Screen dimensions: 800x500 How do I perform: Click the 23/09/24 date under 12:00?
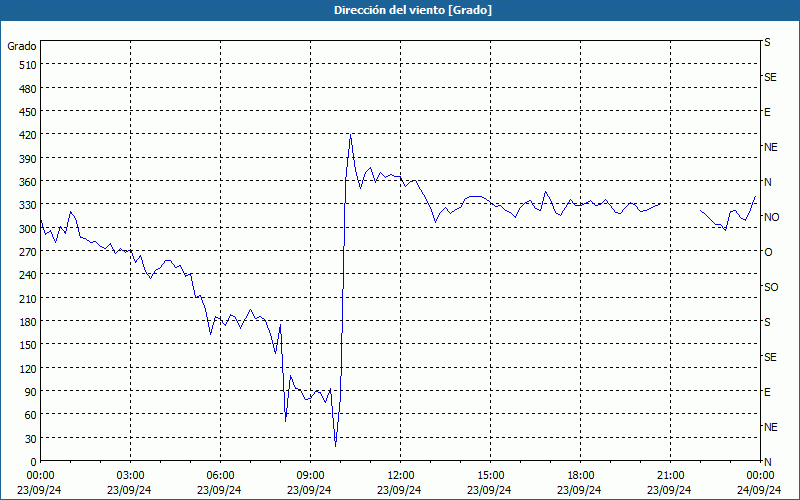click(399, 490)
